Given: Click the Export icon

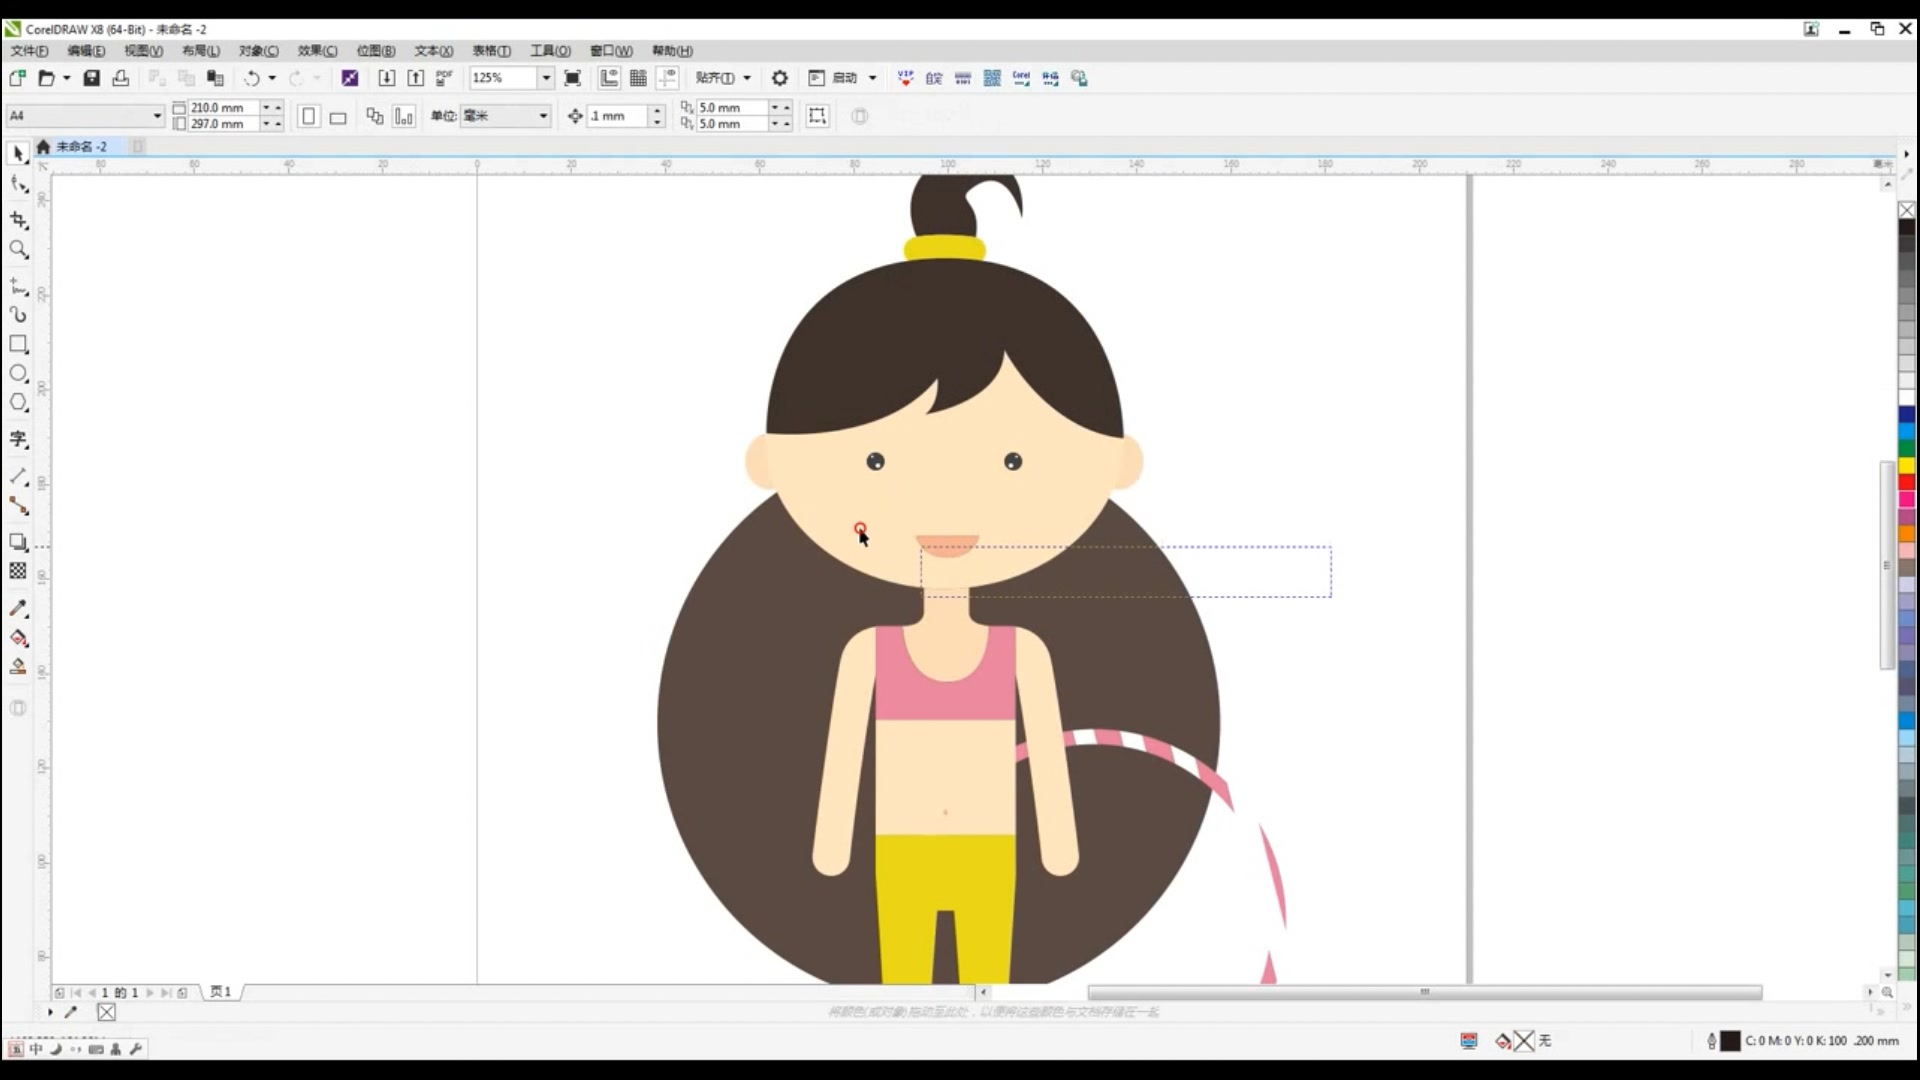Looking at the screenshot, I should click(x=415, y=78).
